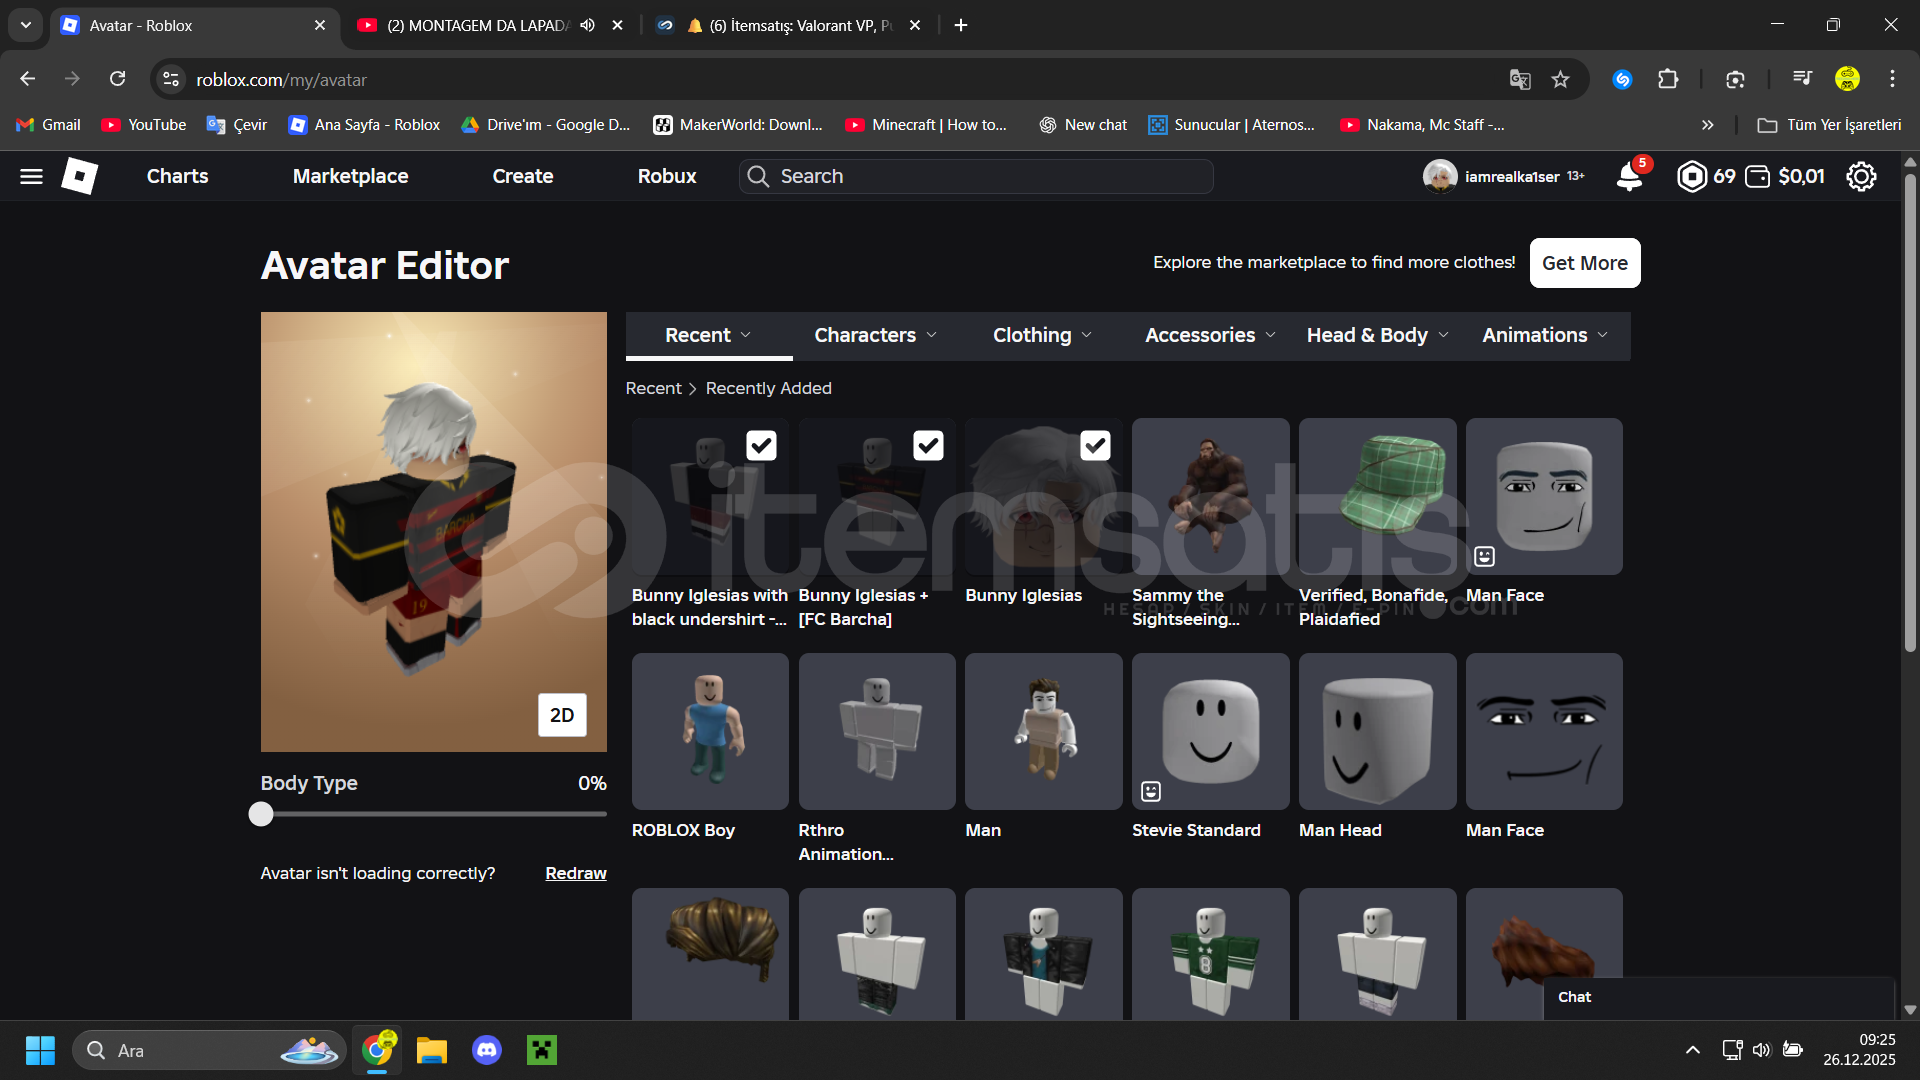The width and height of the screenshot is (1920, 1080).
Task: Click the Get More button
Action: tap(1584, 263)
